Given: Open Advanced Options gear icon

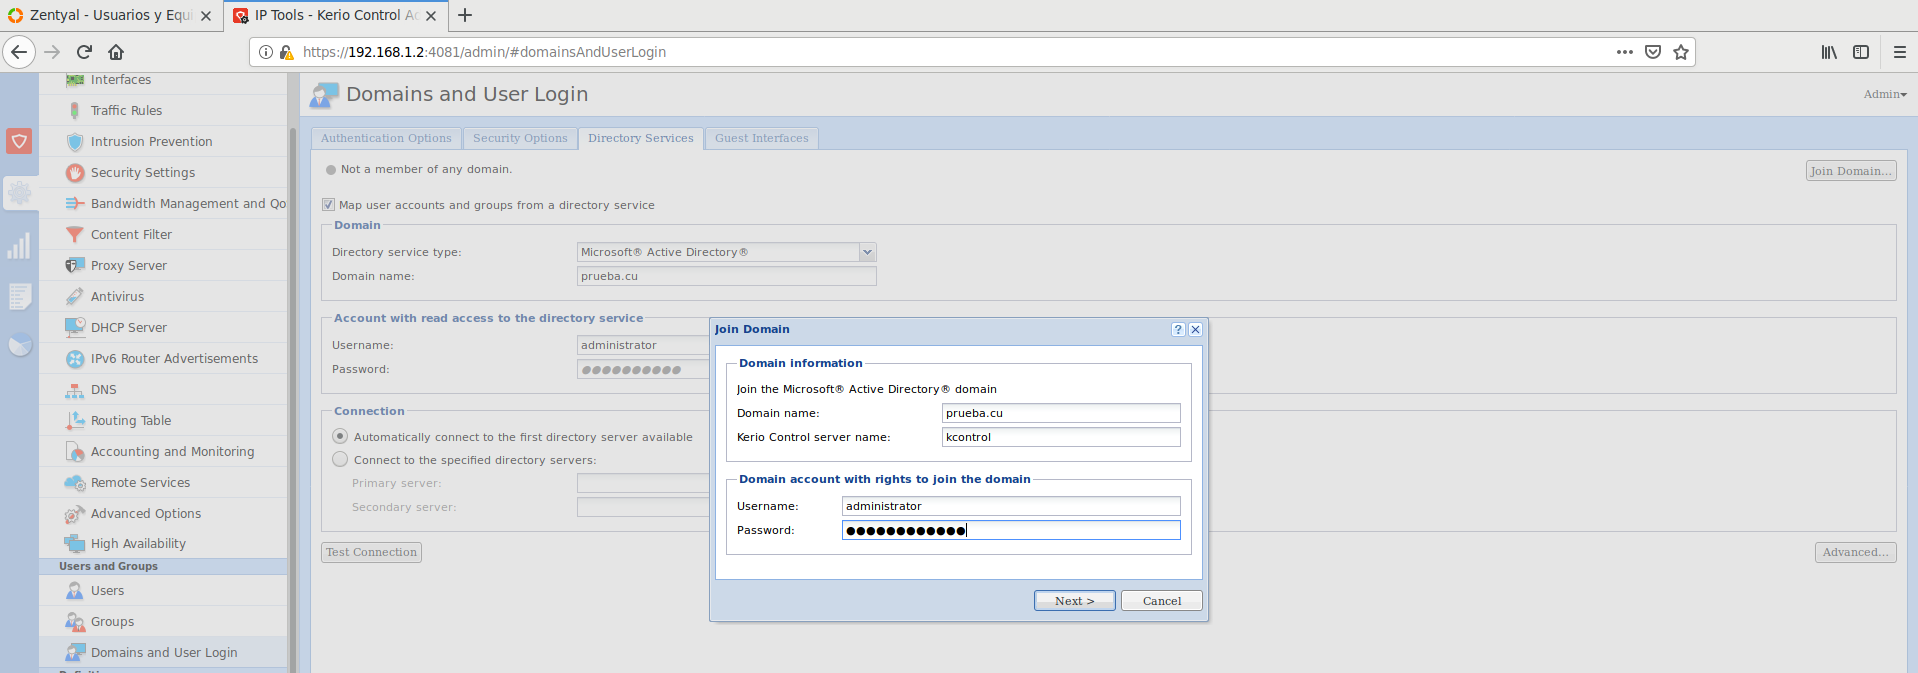Looking at the screenshot, I should point(75,514).
